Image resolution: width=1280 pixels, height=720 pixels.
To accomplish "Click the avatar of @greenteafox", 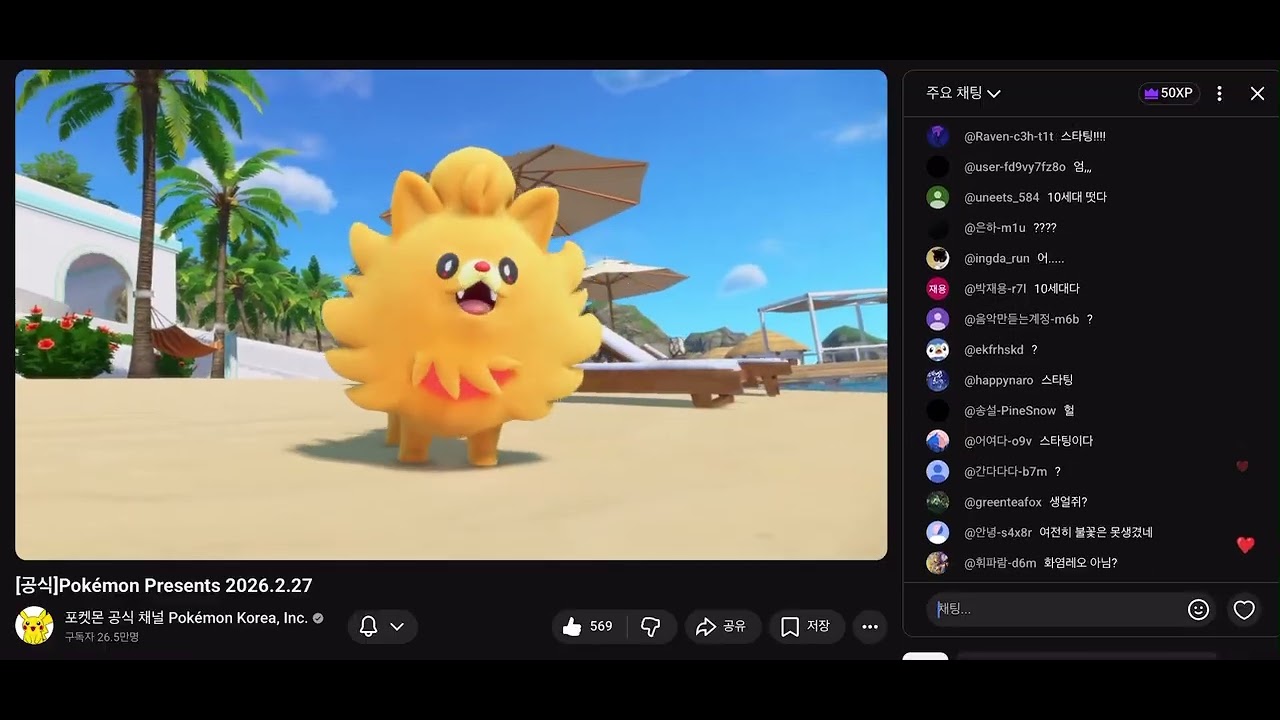I will point(937,502).
